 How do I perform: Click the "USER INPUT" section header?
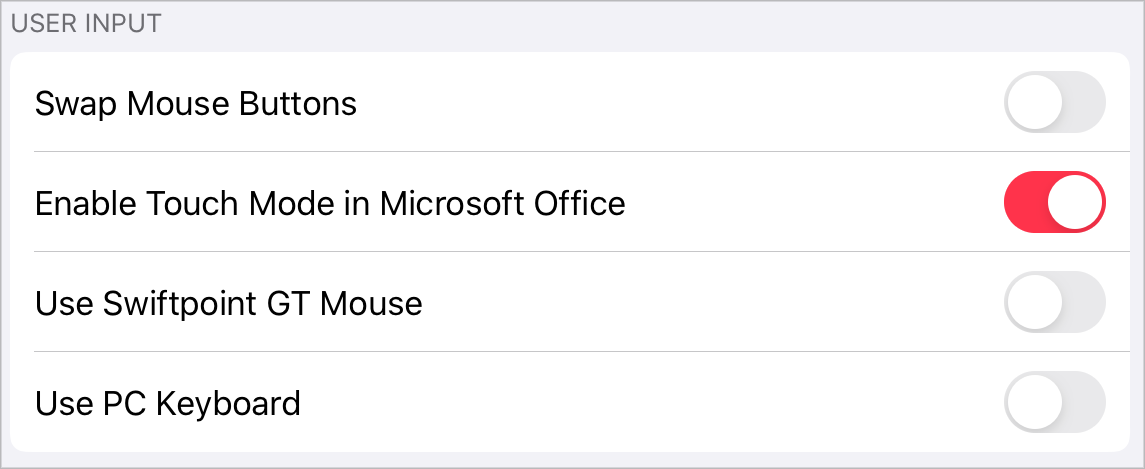coord(86,24)
